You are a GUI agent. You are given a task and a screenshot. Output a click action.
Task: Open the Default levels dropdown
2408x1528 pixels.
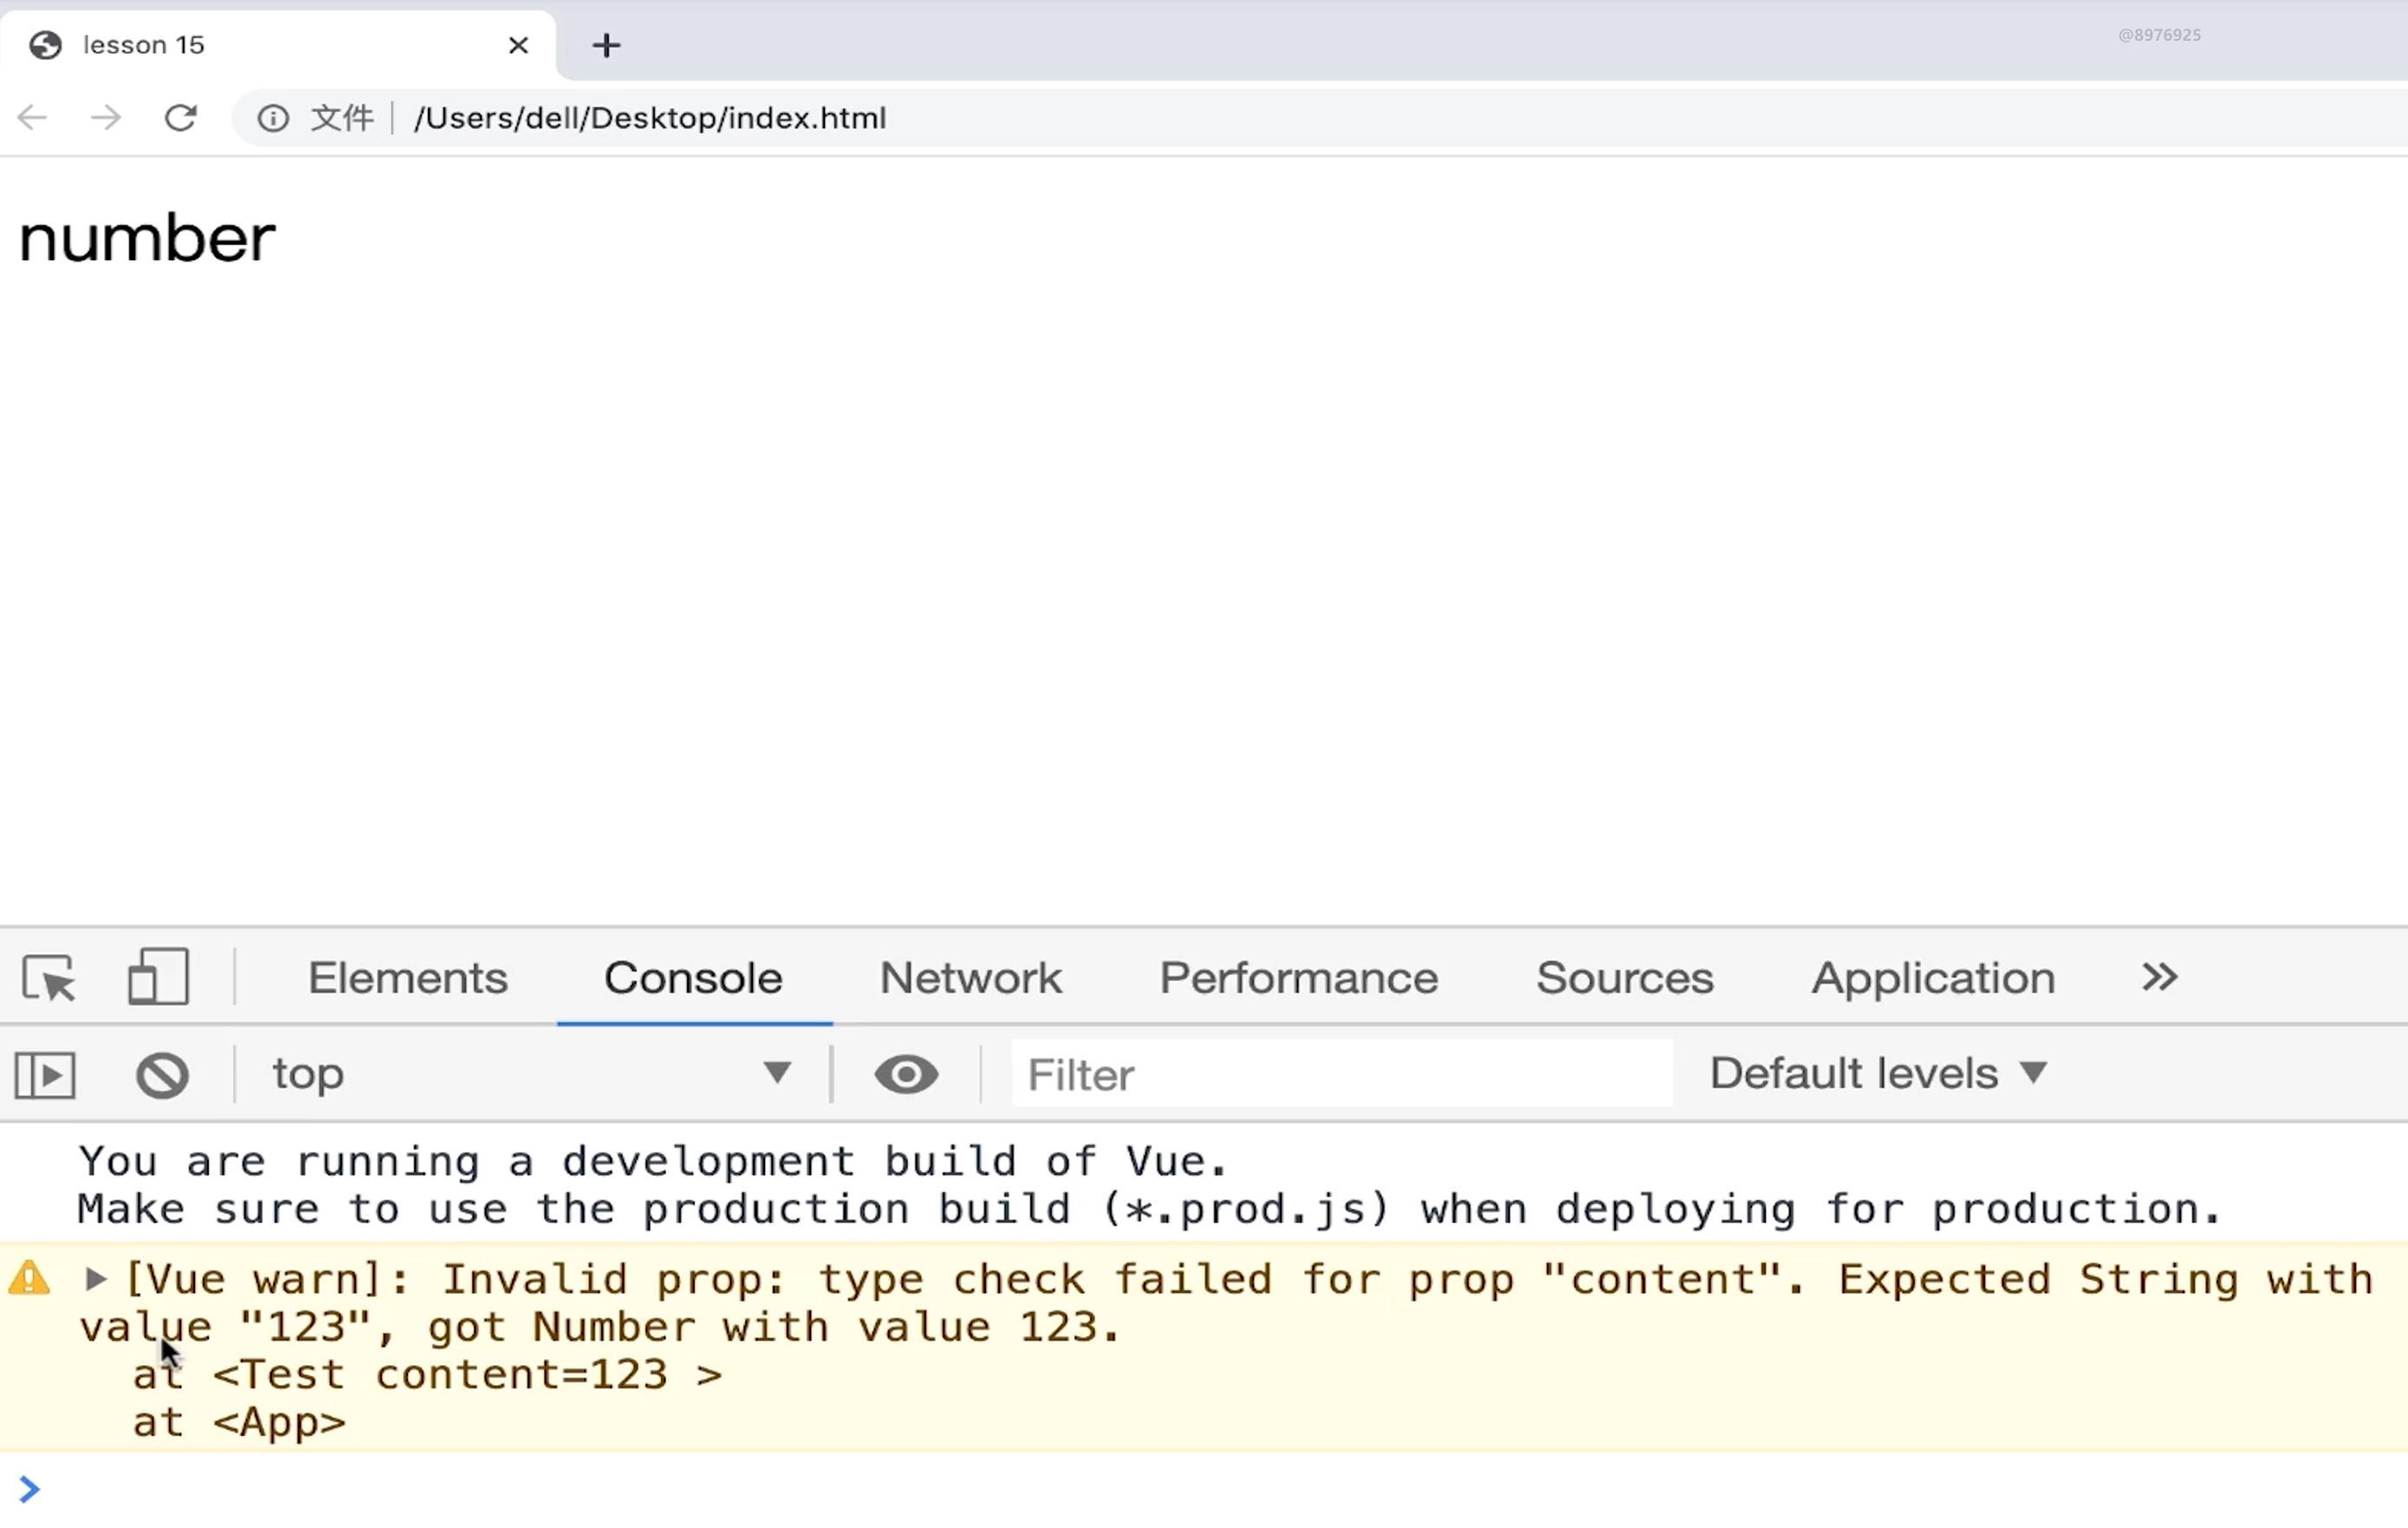1878,1073
